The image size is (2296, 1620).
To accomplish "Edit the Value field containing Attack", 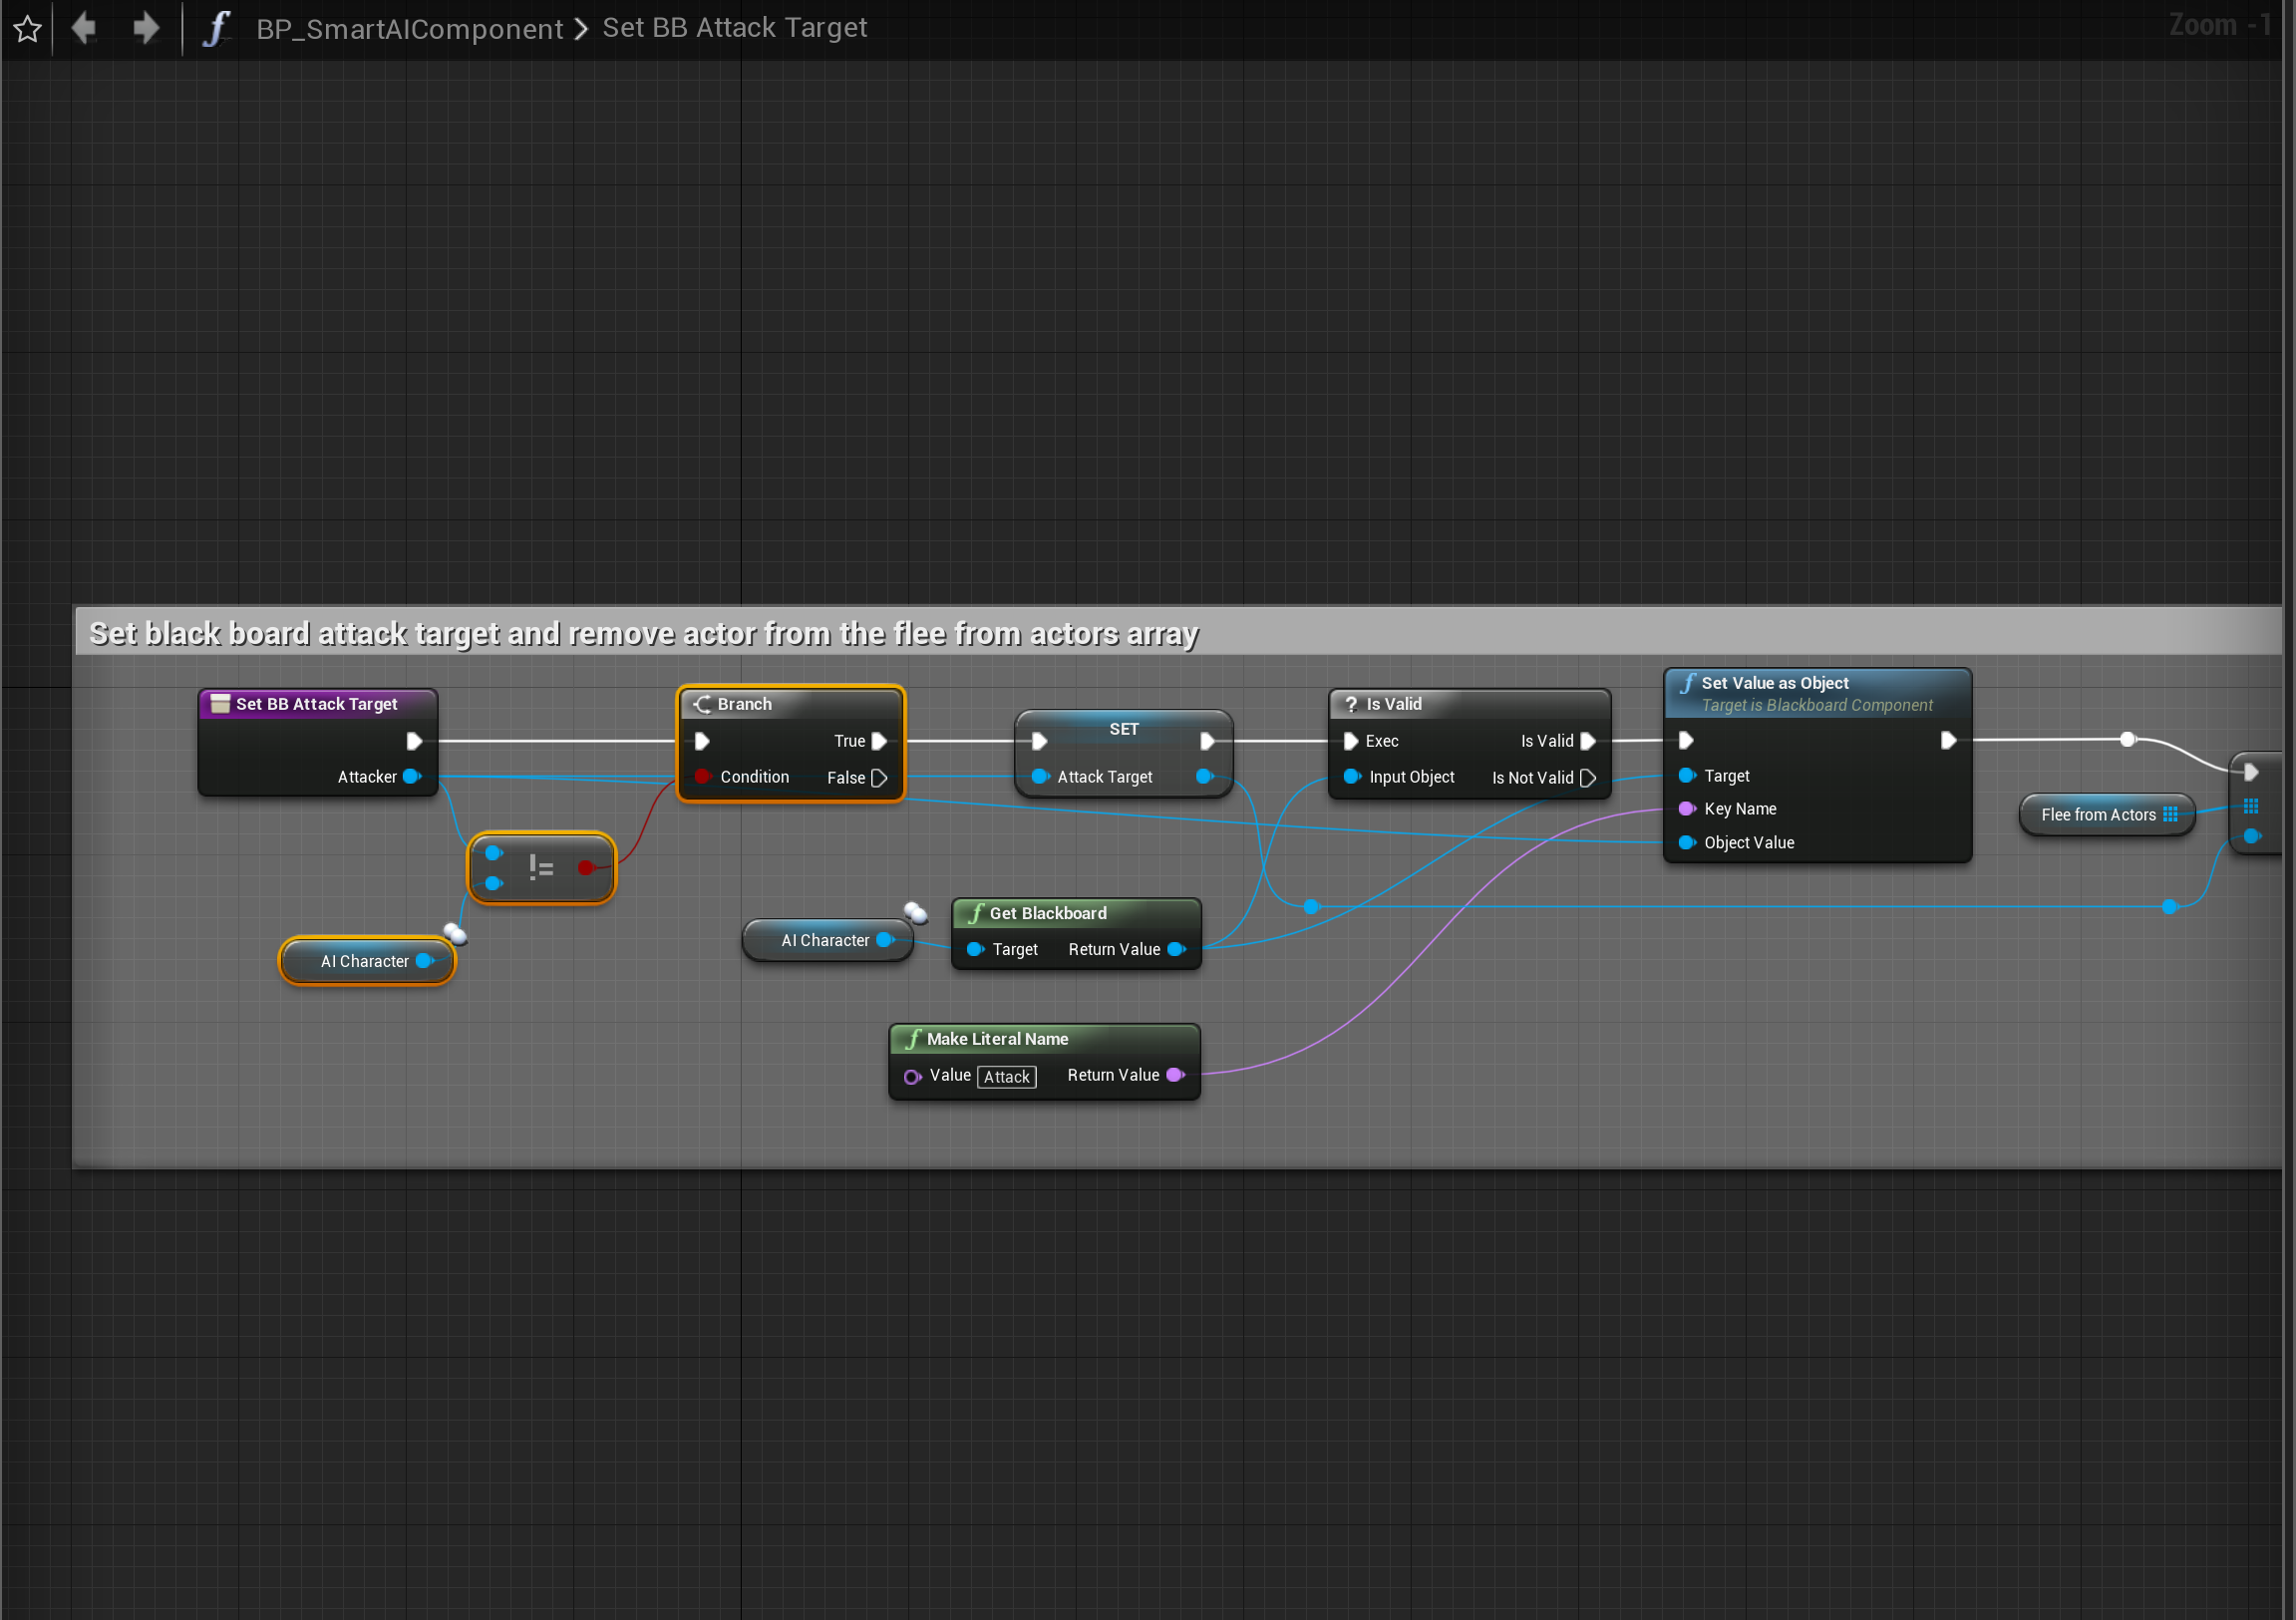I will [1006, 1076].
